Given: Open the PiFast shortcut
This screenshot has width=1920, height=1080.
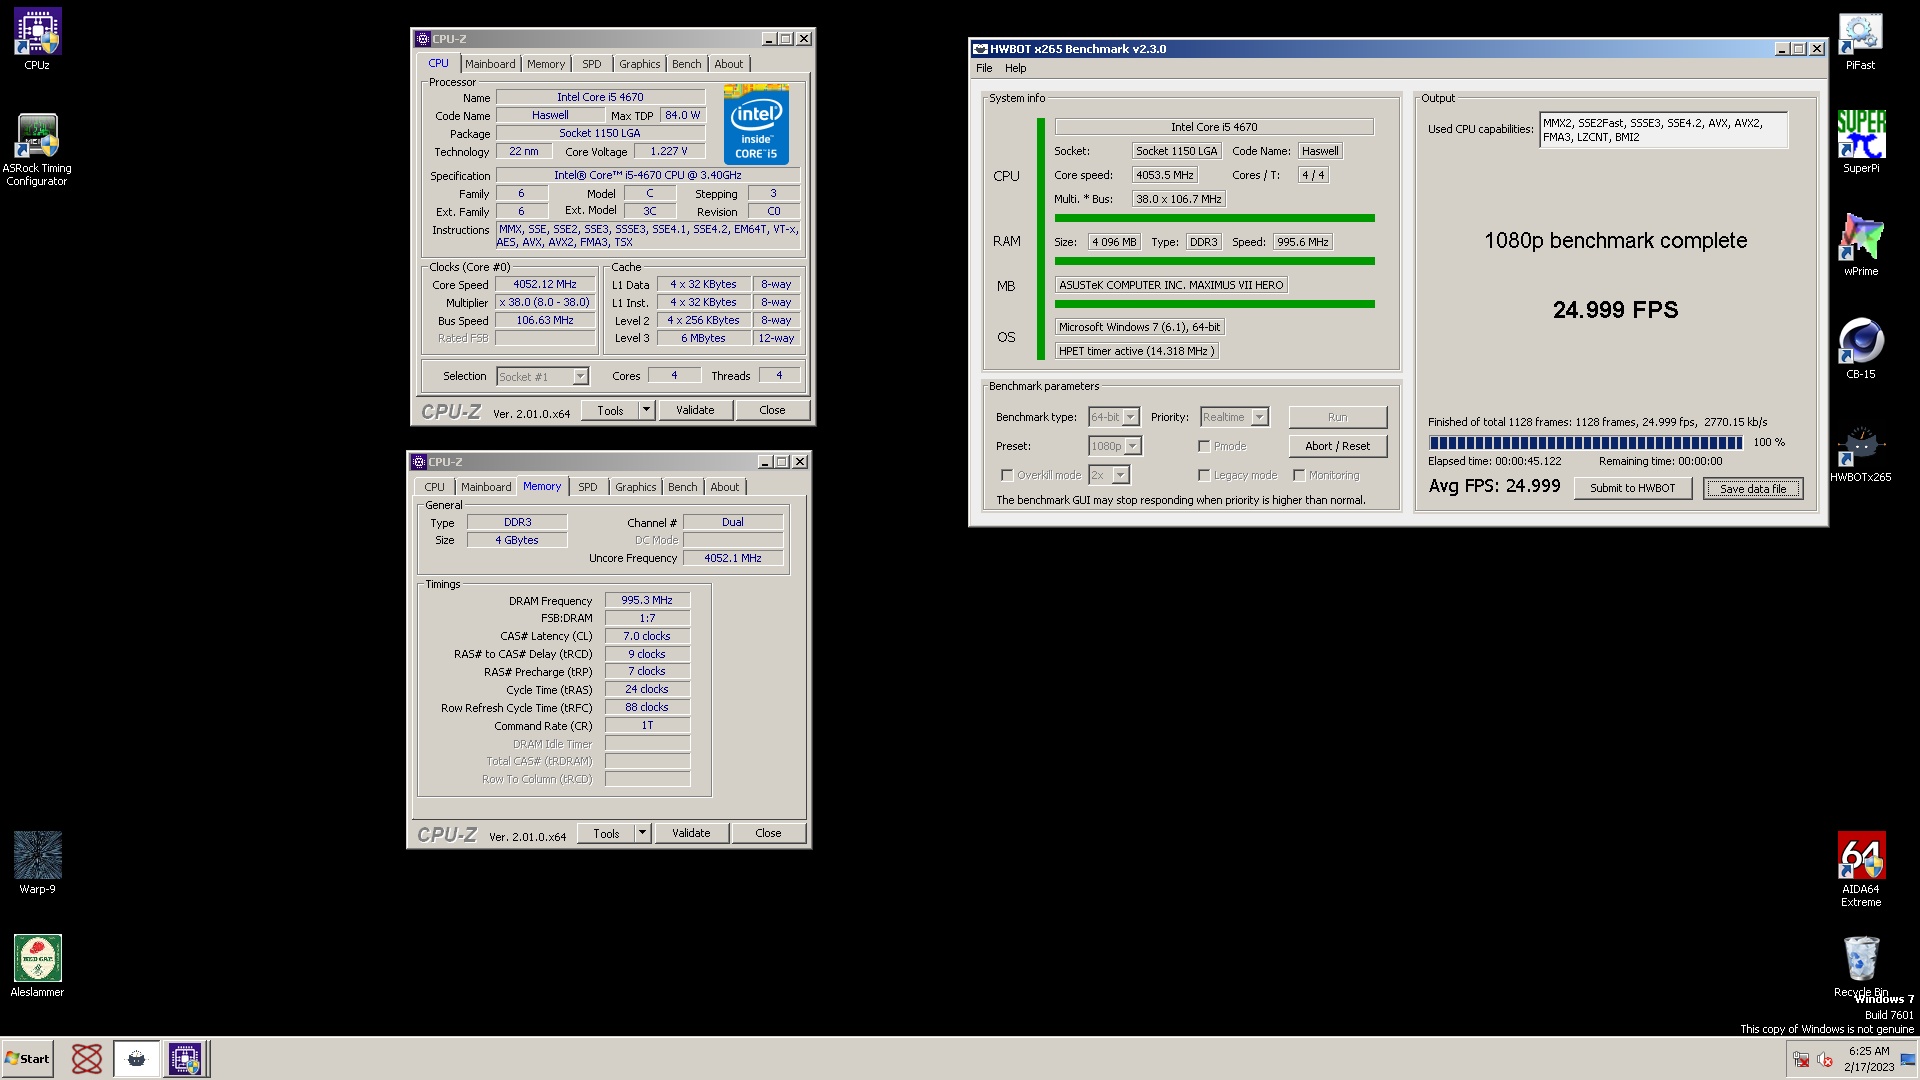Looking at the screenshot, I should pyautogui.click(x=1860, y=40).
